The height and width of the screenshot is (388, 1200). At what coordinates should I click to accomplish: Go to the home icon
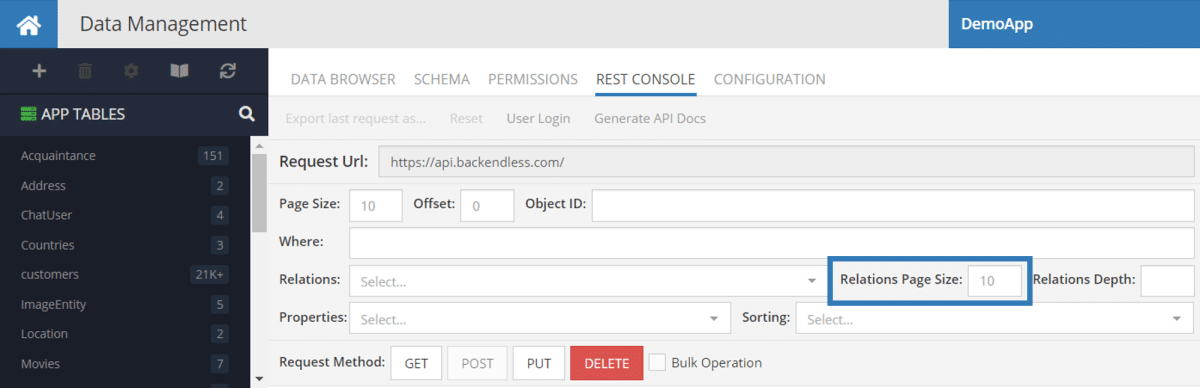[28, 24]
